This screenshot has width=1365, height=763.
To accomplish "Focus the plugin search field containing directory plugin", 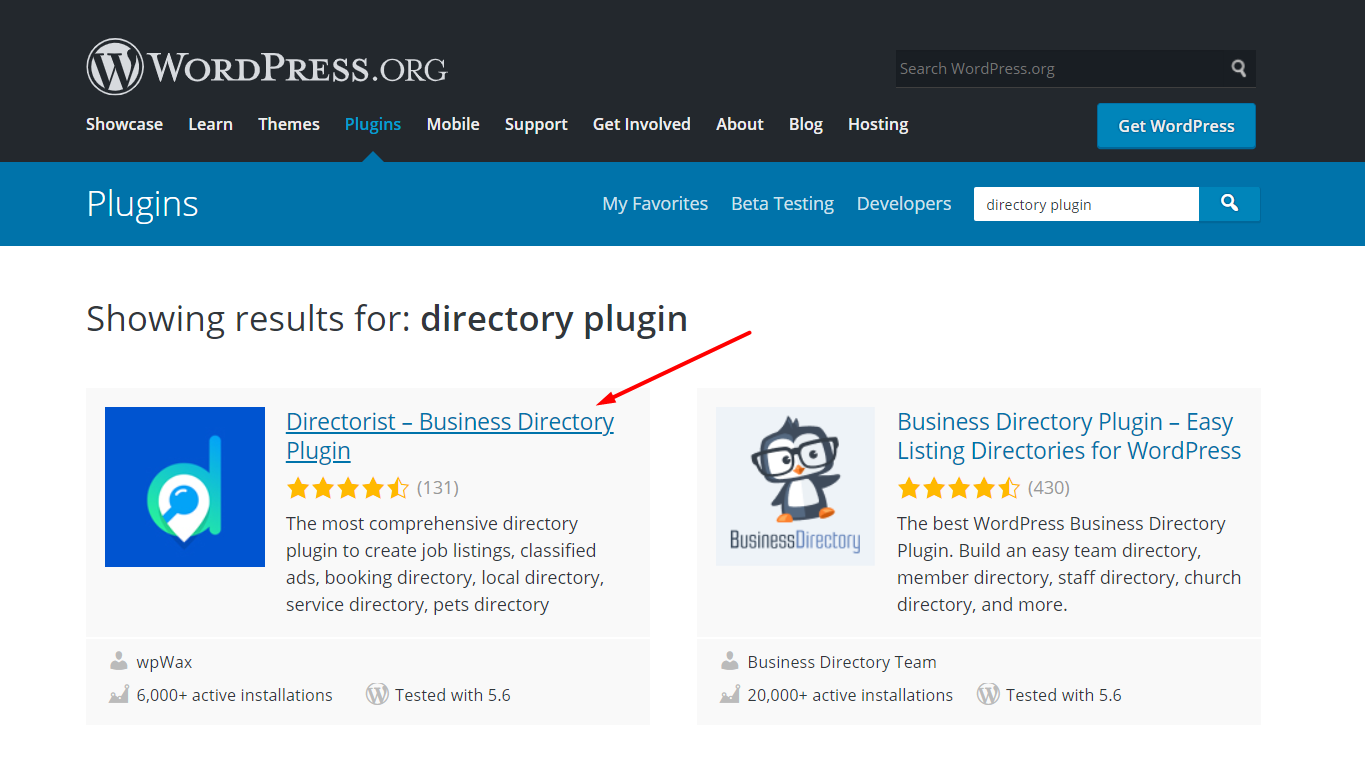I will [x=1086, y=204].
